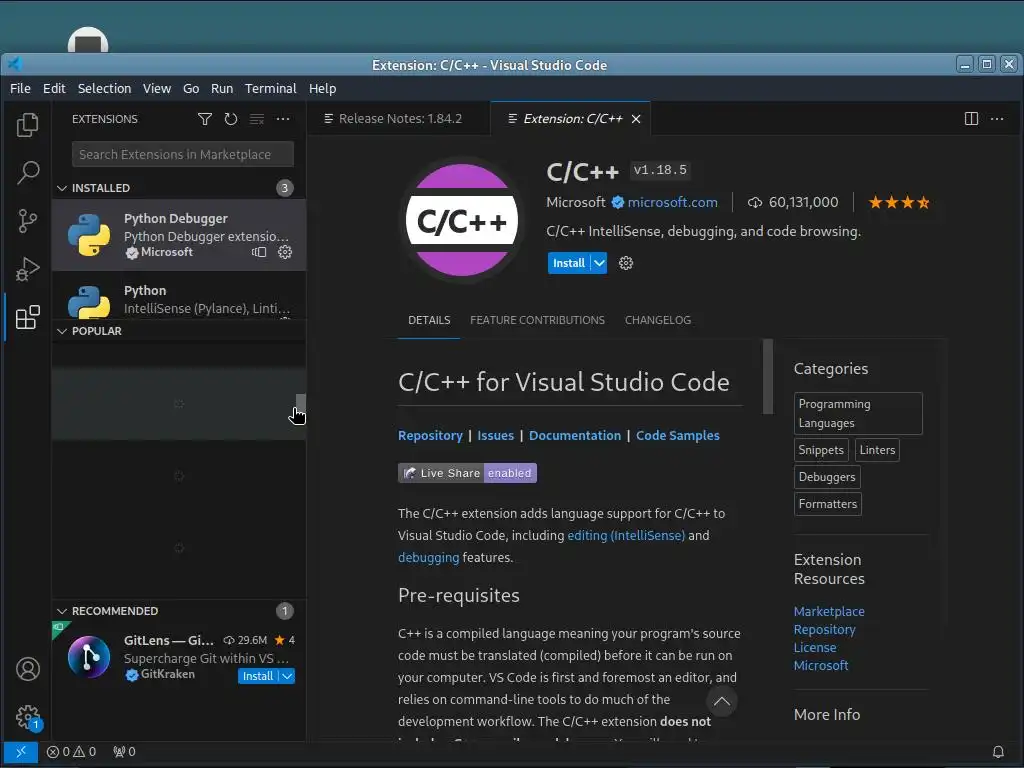The width and height of the screenshot is (1024, 768).
Task: Split the editor right
Action: pos(971,119)
